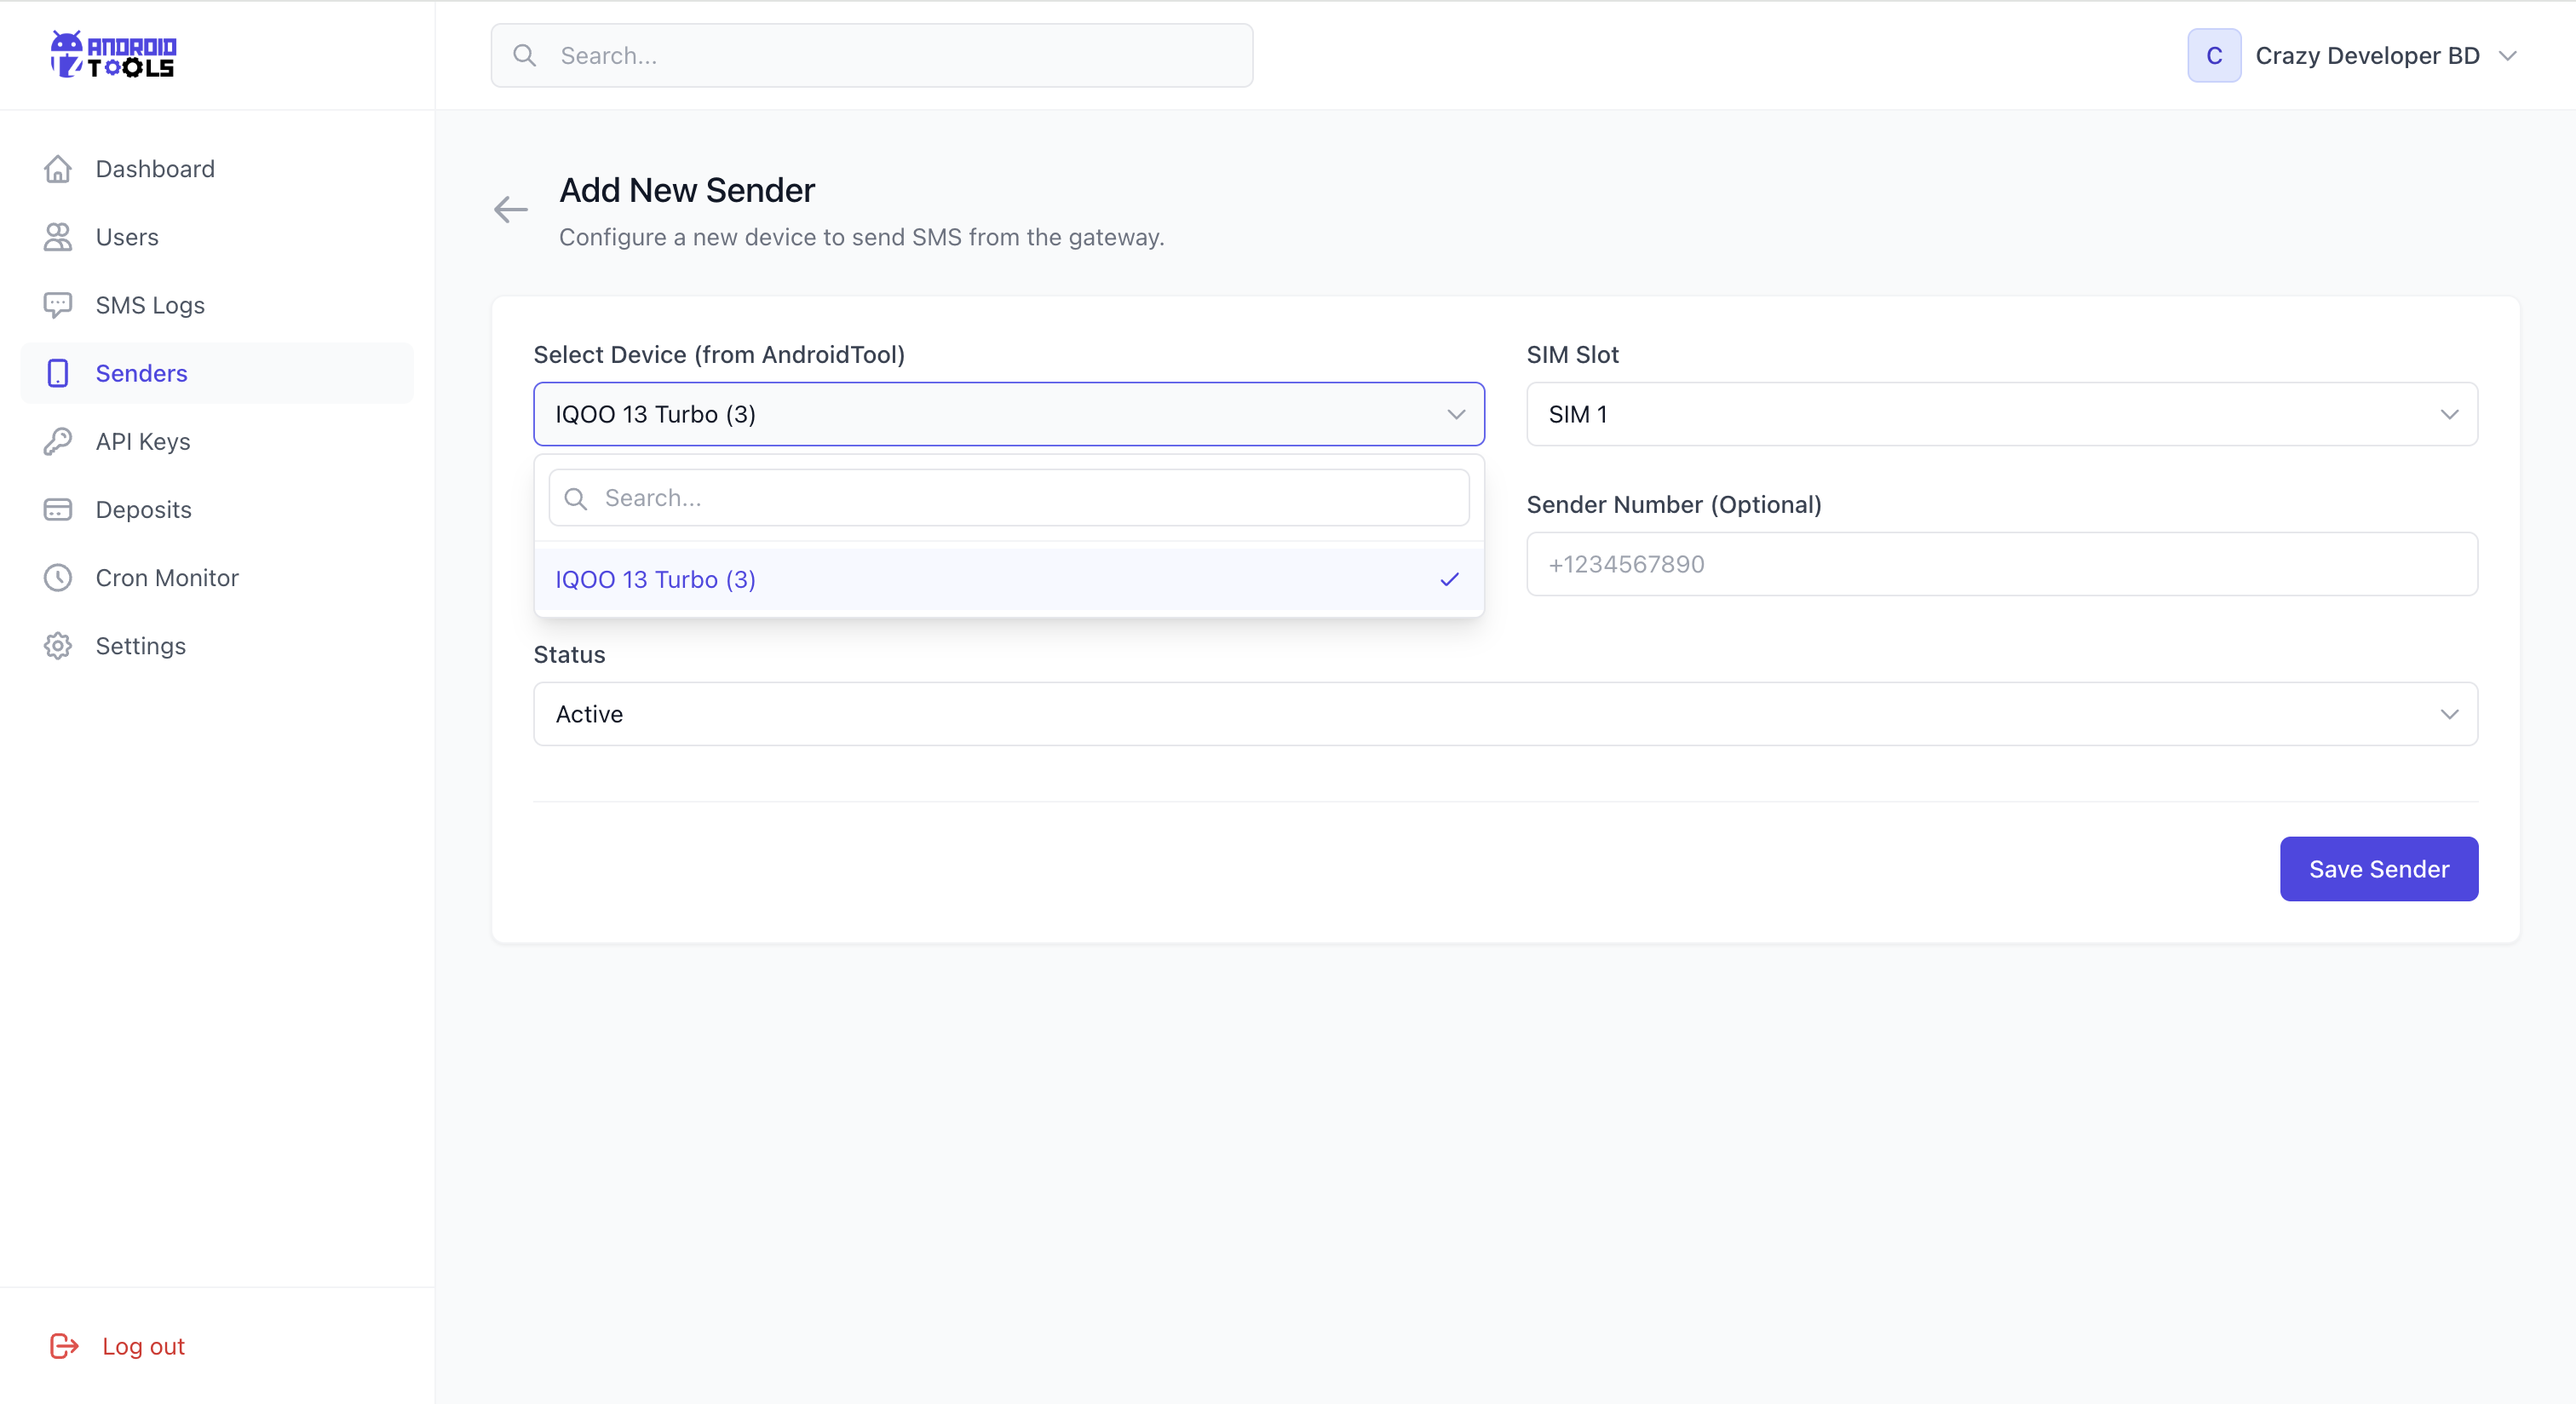Click the Settings gear icon
The width and height of the screenshot is (2576, 1404).
point(58,646)
